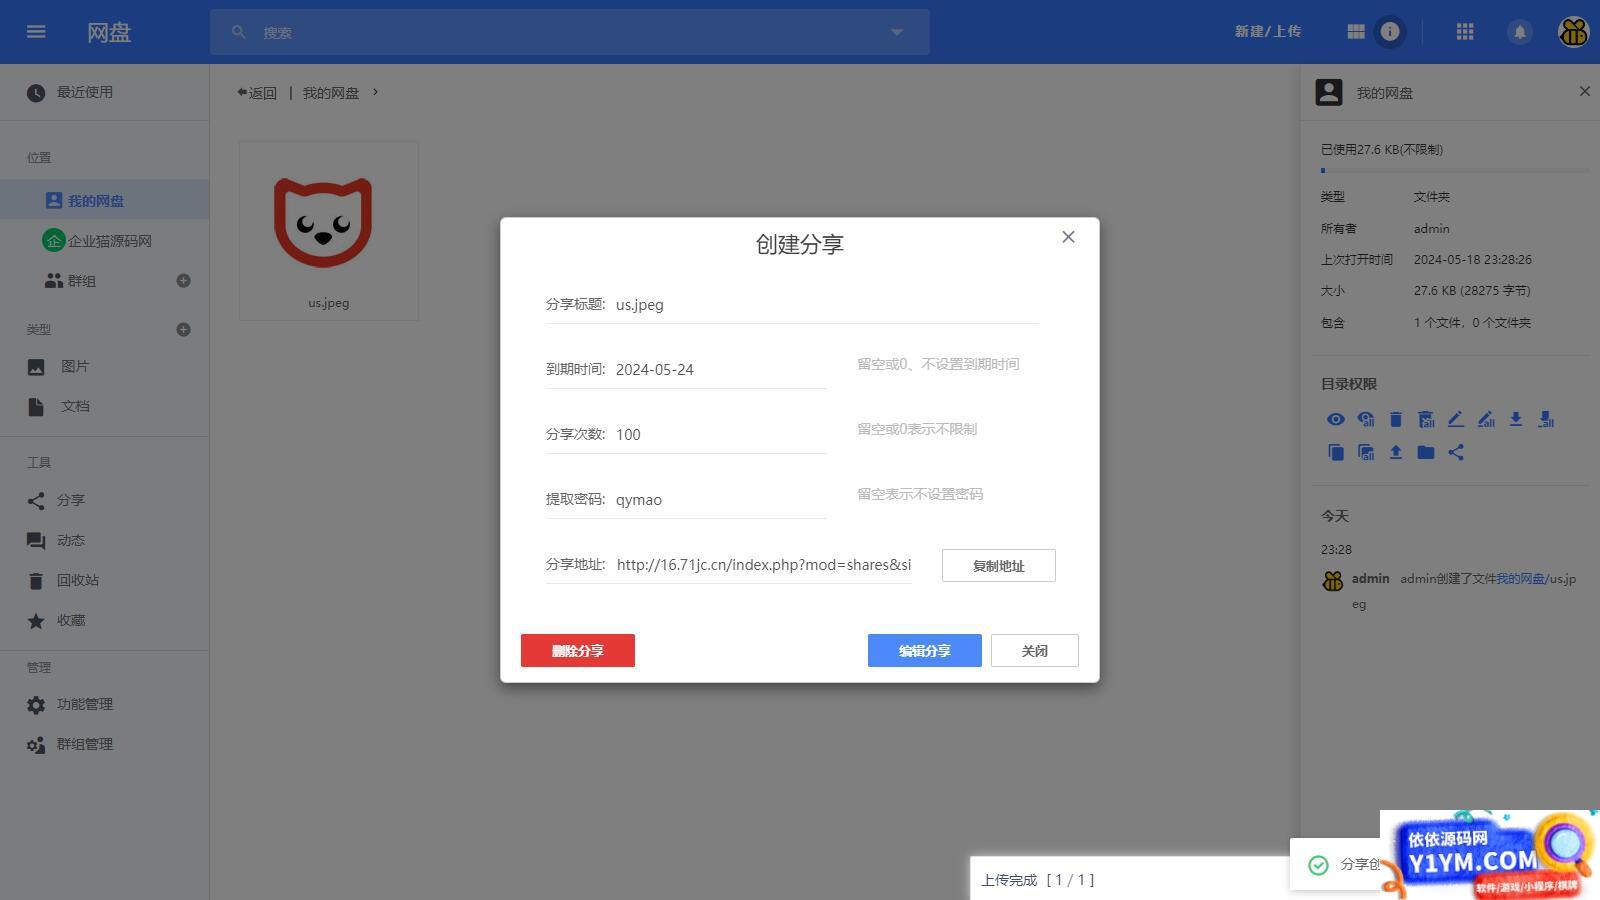Viewport: 1600px width, 900px height.
Task: Toggle the delete (trash) permission icon
Action: click(x=1396, y=419)
